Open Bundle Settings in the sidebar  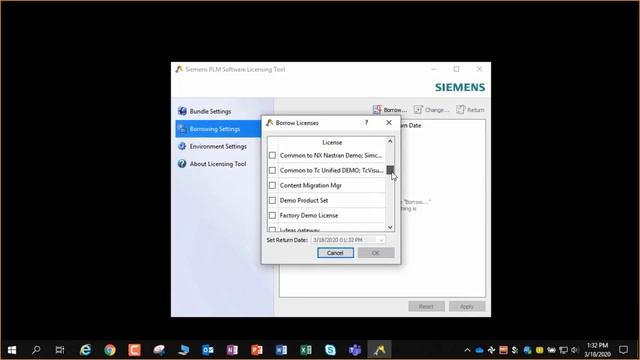[x=210, y=111]
